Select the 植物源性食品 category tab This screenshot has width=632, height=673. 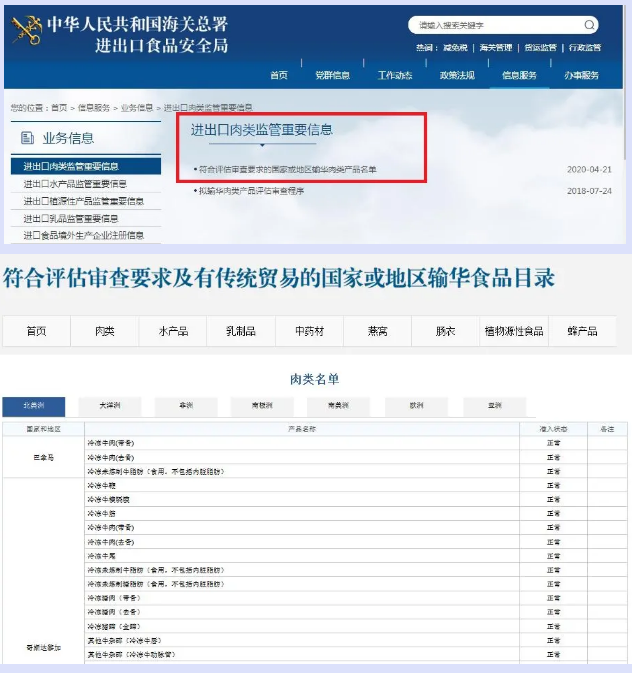pyautogui.click(x=514, y=331)
